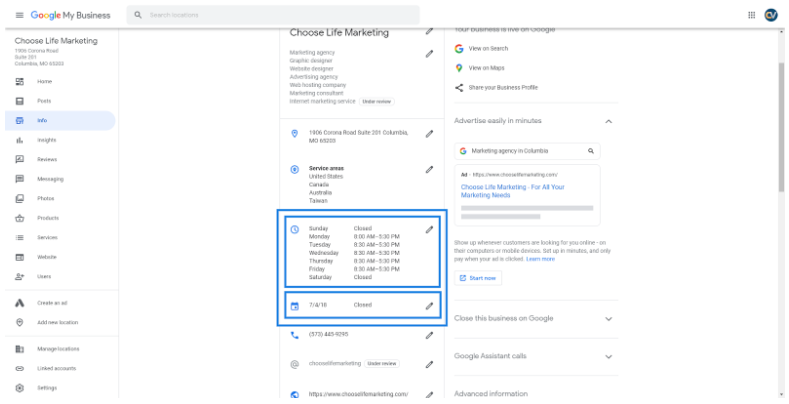Image resolution: width=789 pixels, height=404 pixels.
Task: Edit the business name pencil icon
Action: 429,31
